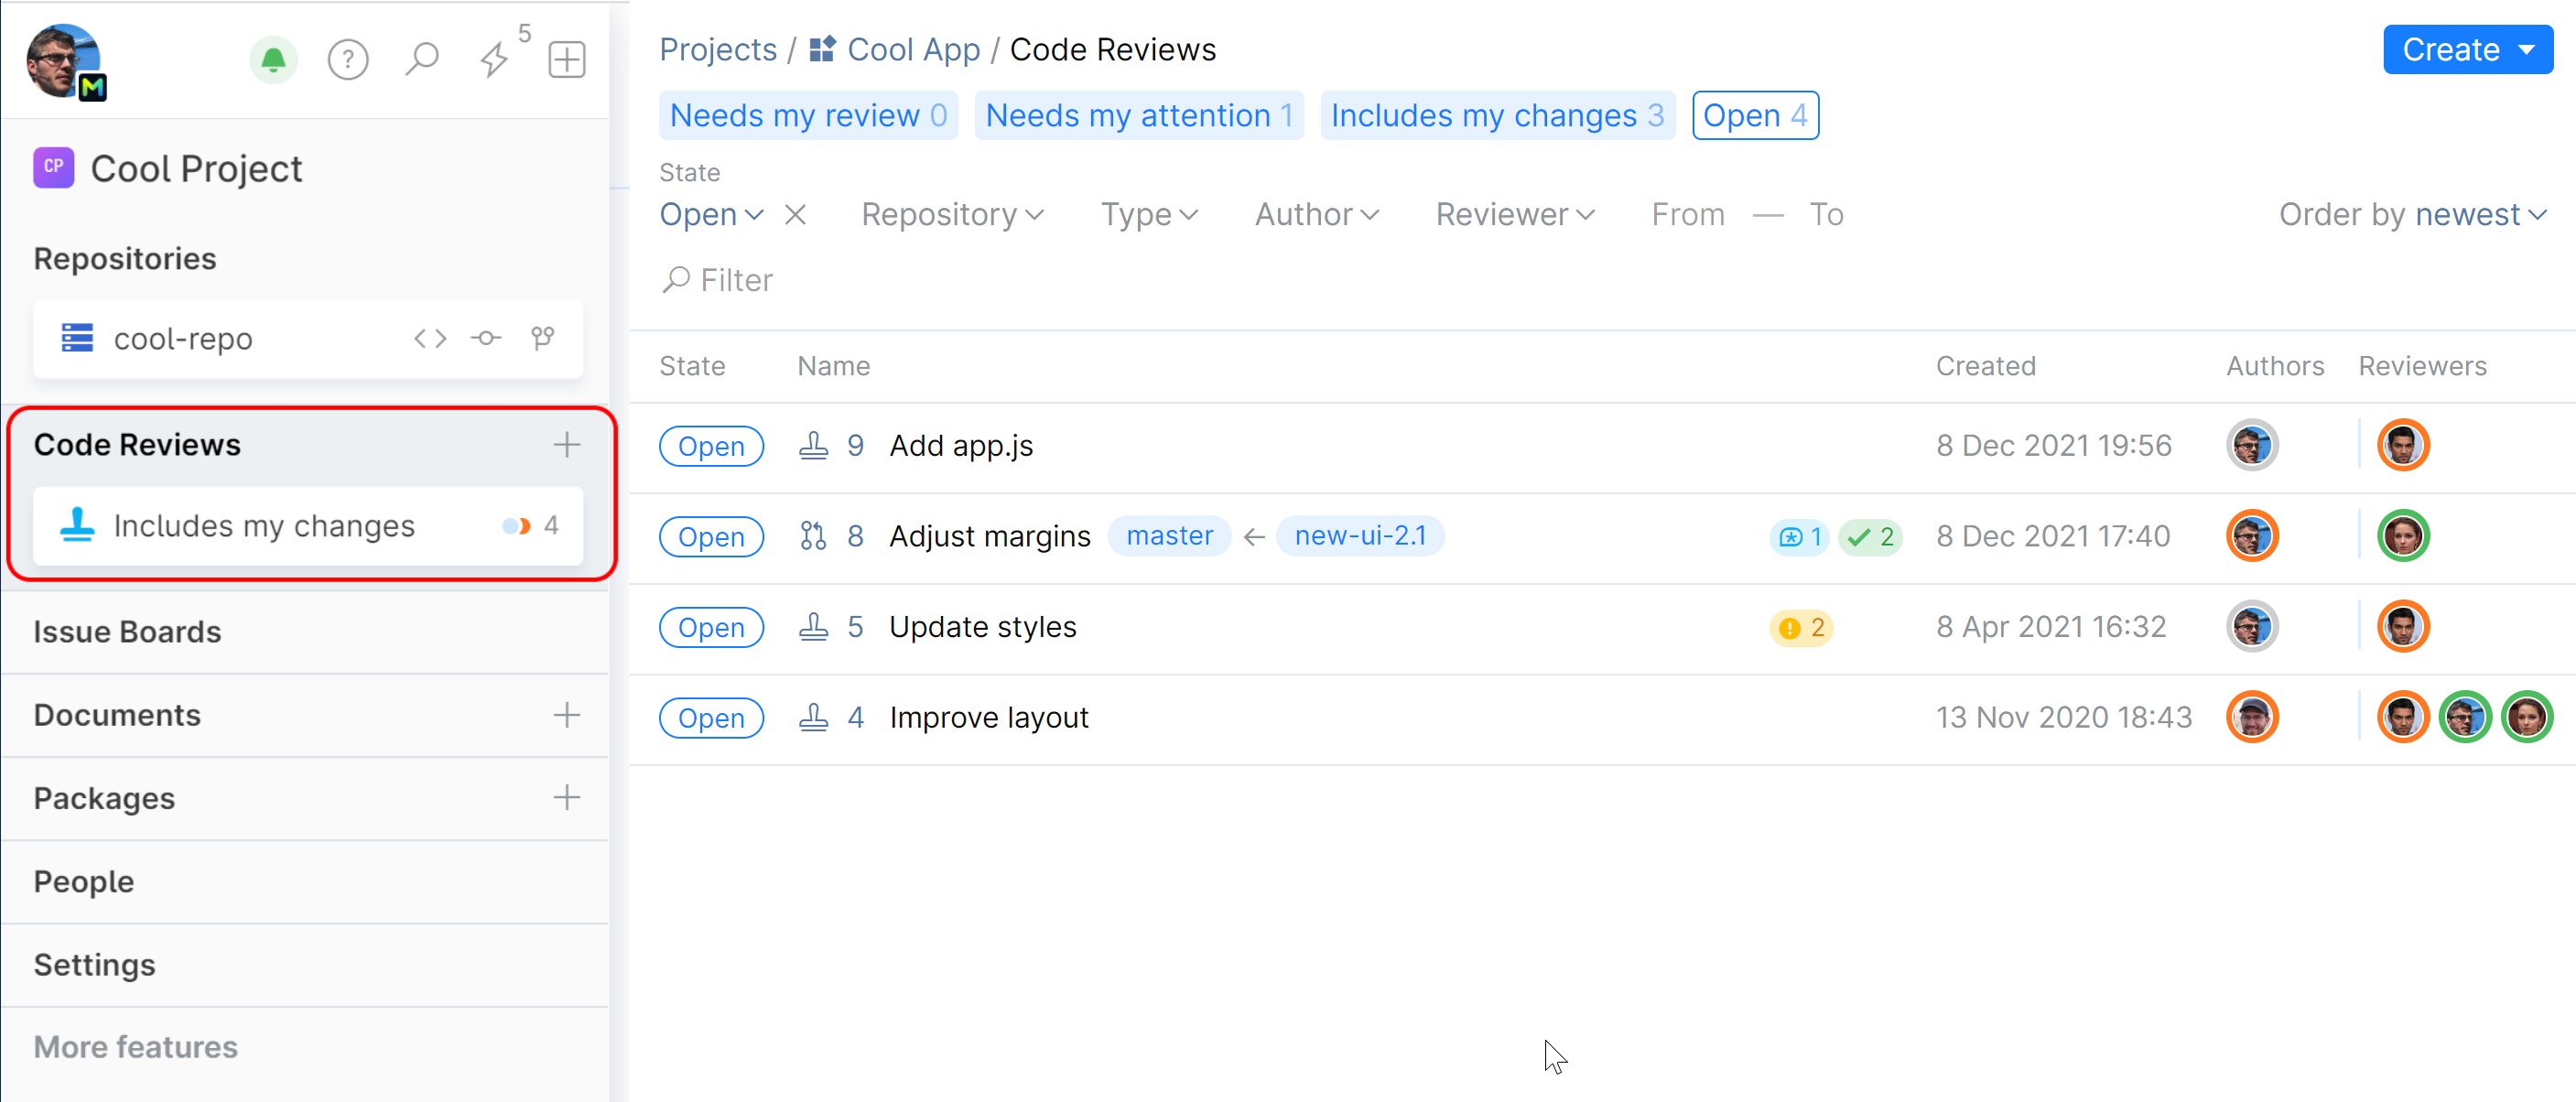Click the search magnifier icon in sidebar header
The image size is (2576, 1102).
click(x=422, y=60)
